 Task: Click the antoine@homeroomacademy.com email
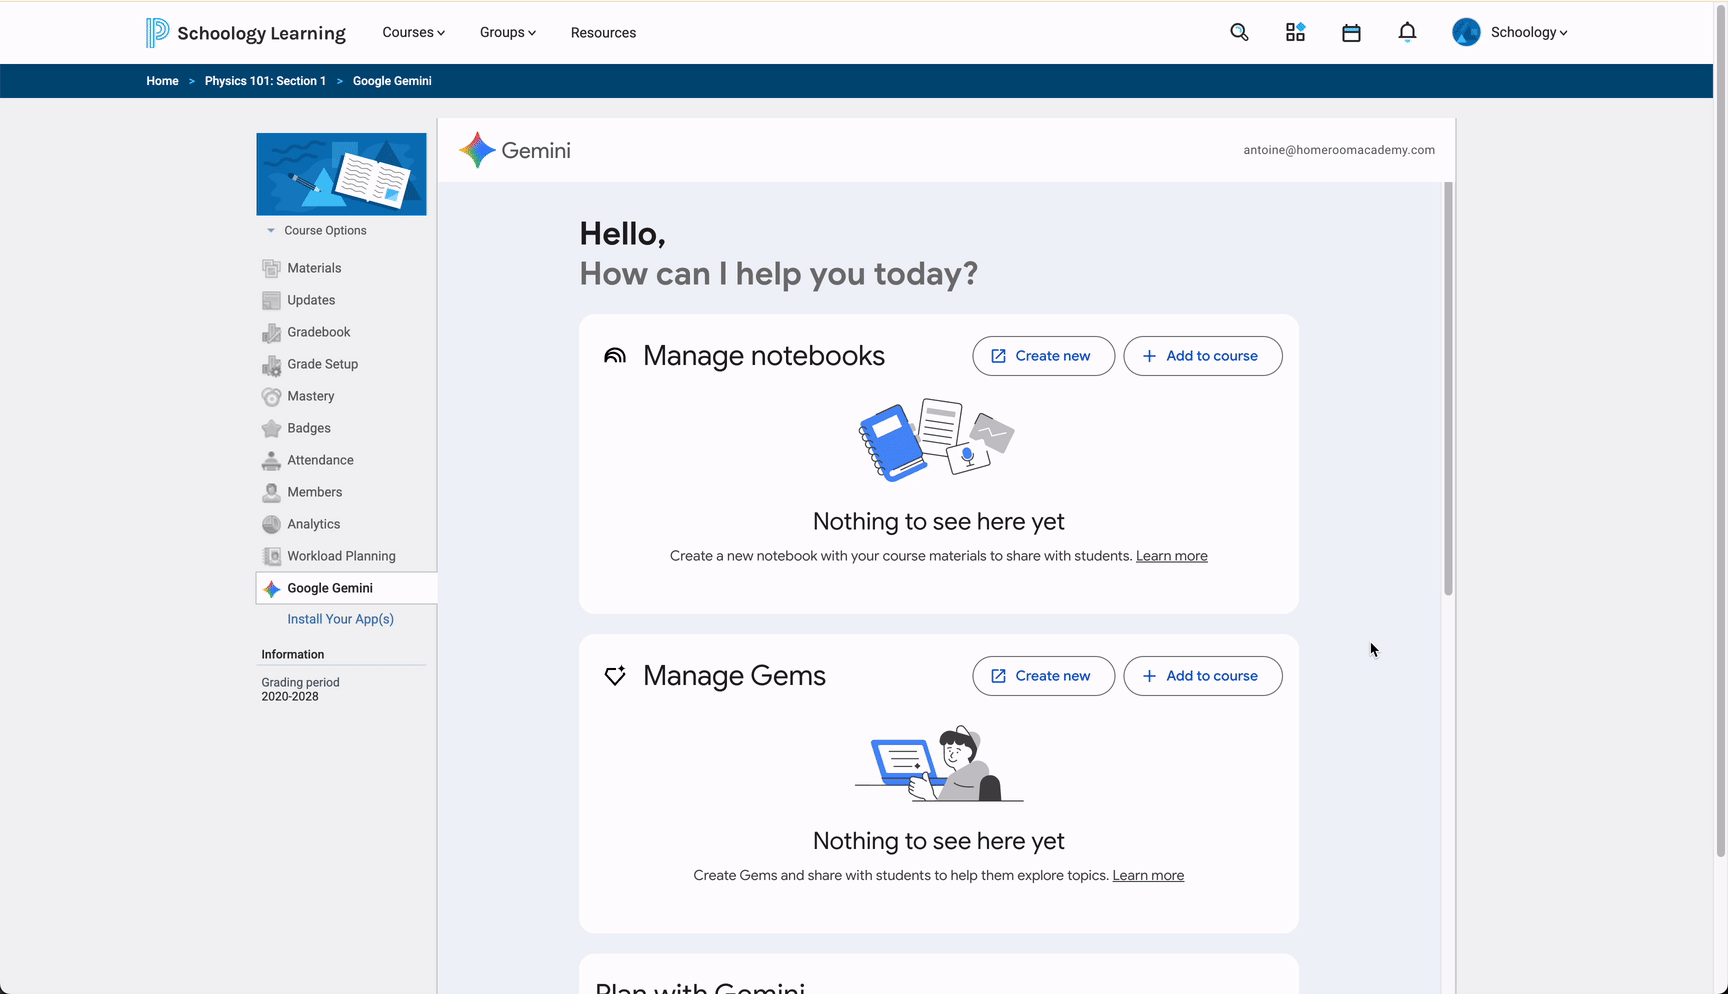point(1339,150)
